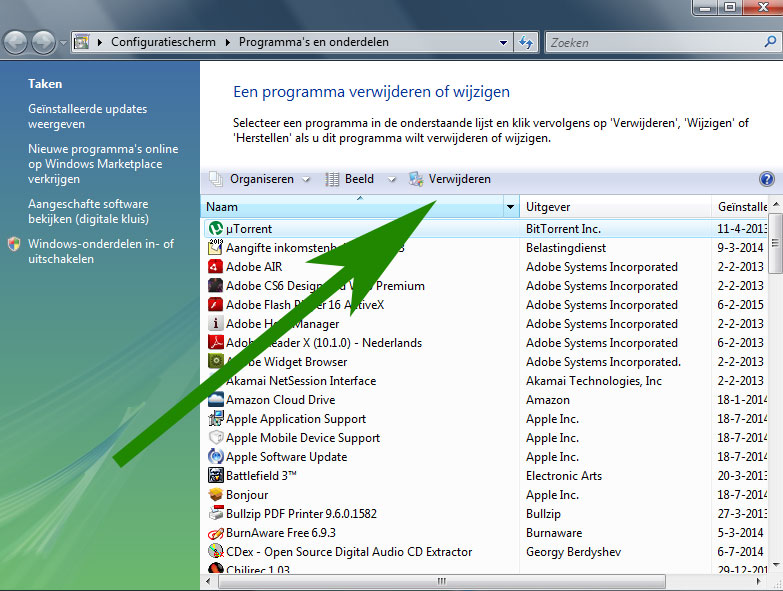Click the Apple Software Update icon

215,456
